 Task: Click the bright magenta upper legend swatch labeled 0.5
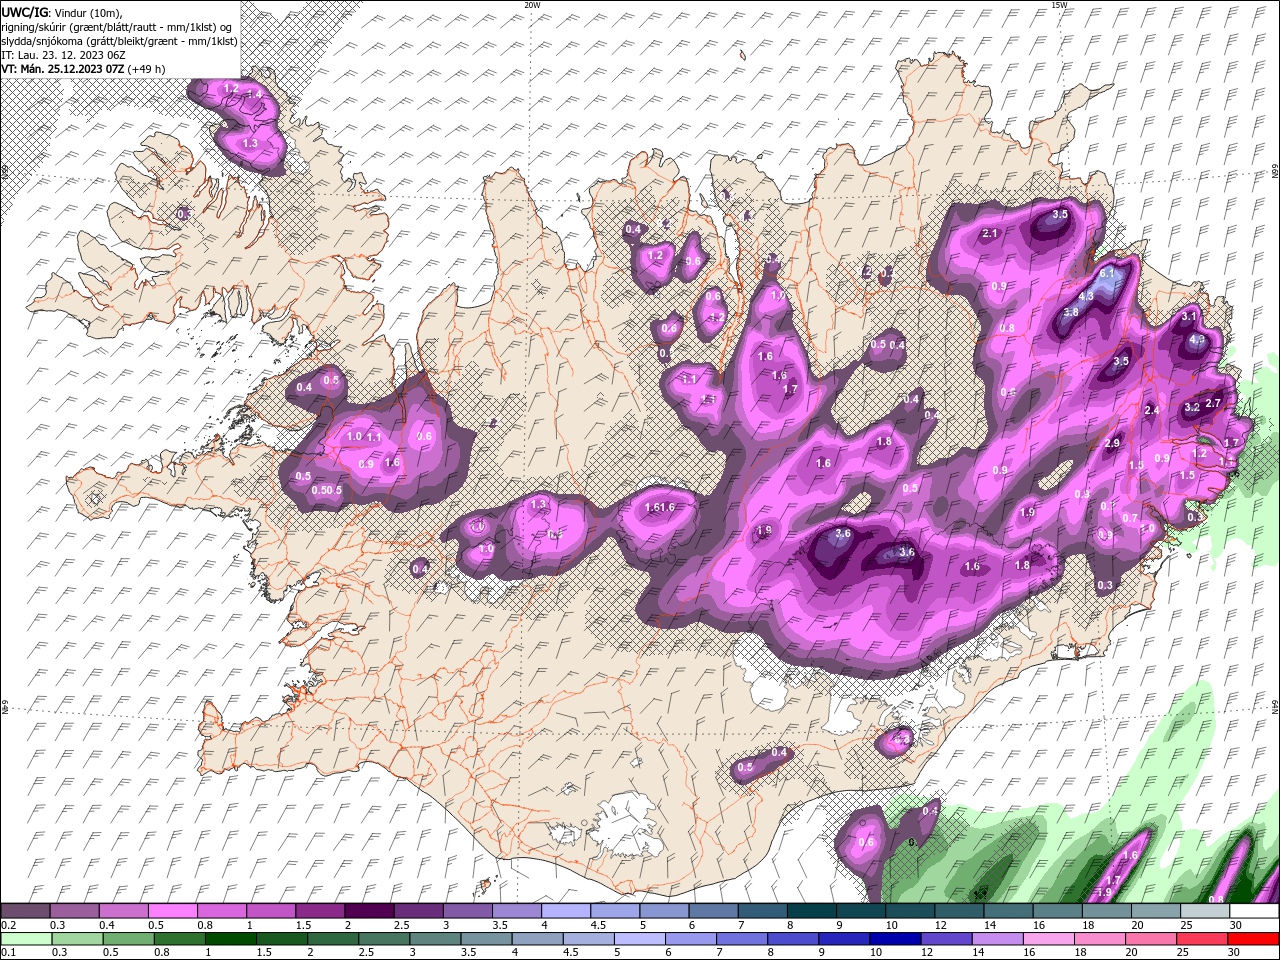tap(172, 911)
